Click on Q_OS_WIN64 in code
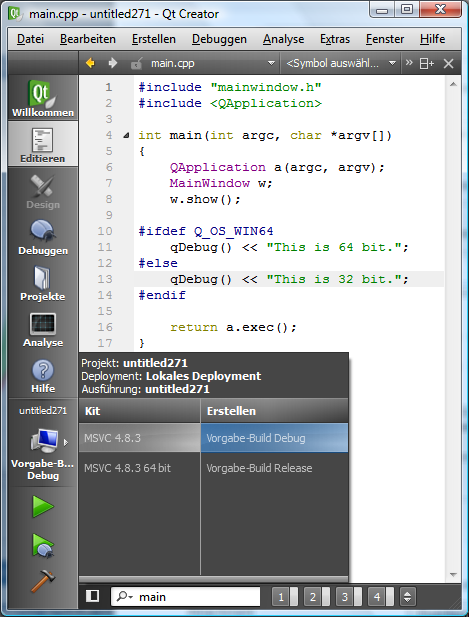 click(x=233, y=231)
